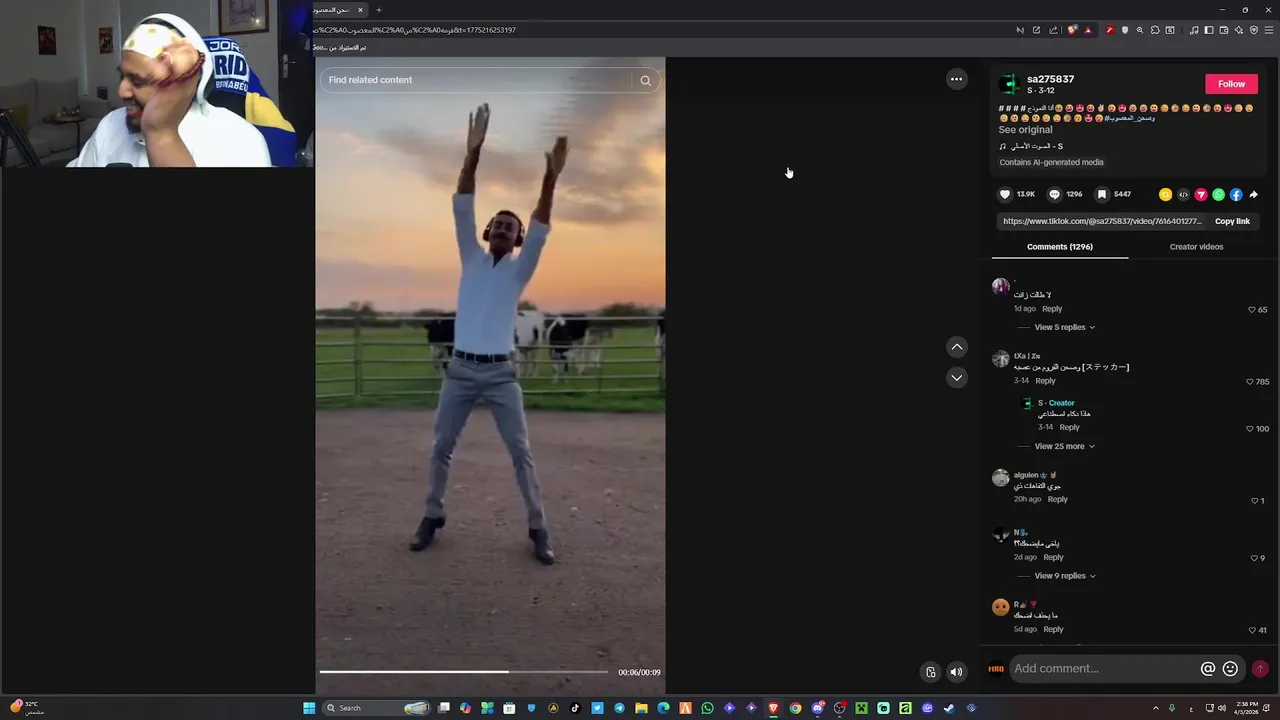Open Steam from the taskbar
The height and width of the screenshot is (720, 1280).
pyautogui.click(x=948, y=708)
